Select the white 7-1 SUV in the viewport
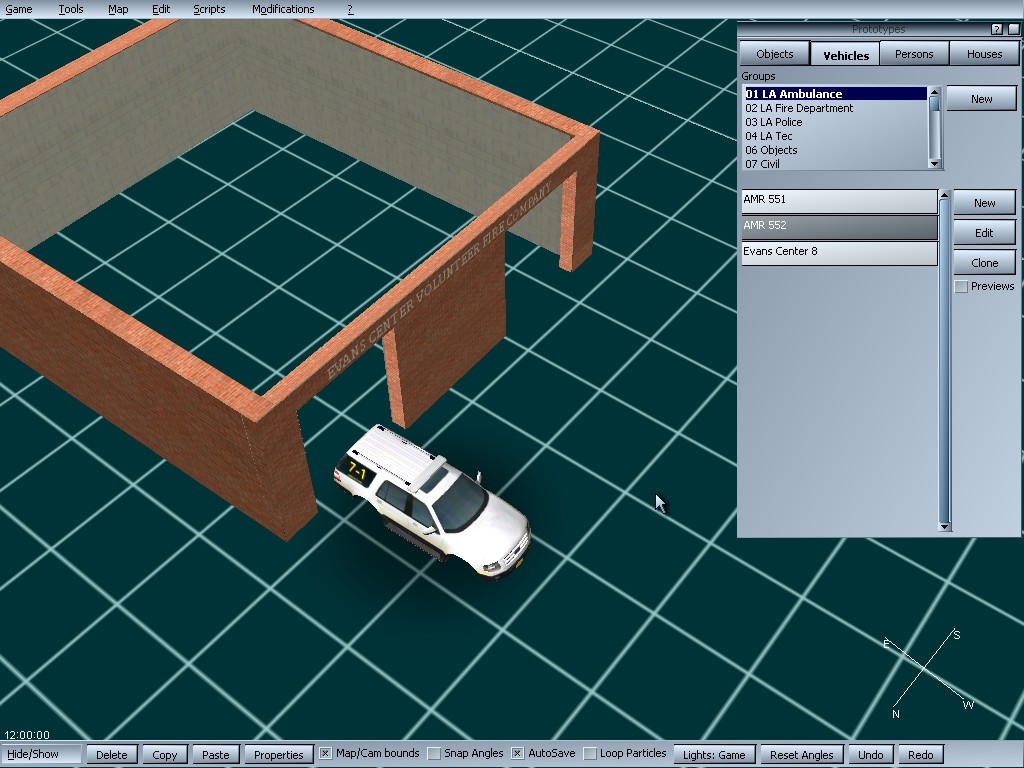 [432, 502]
